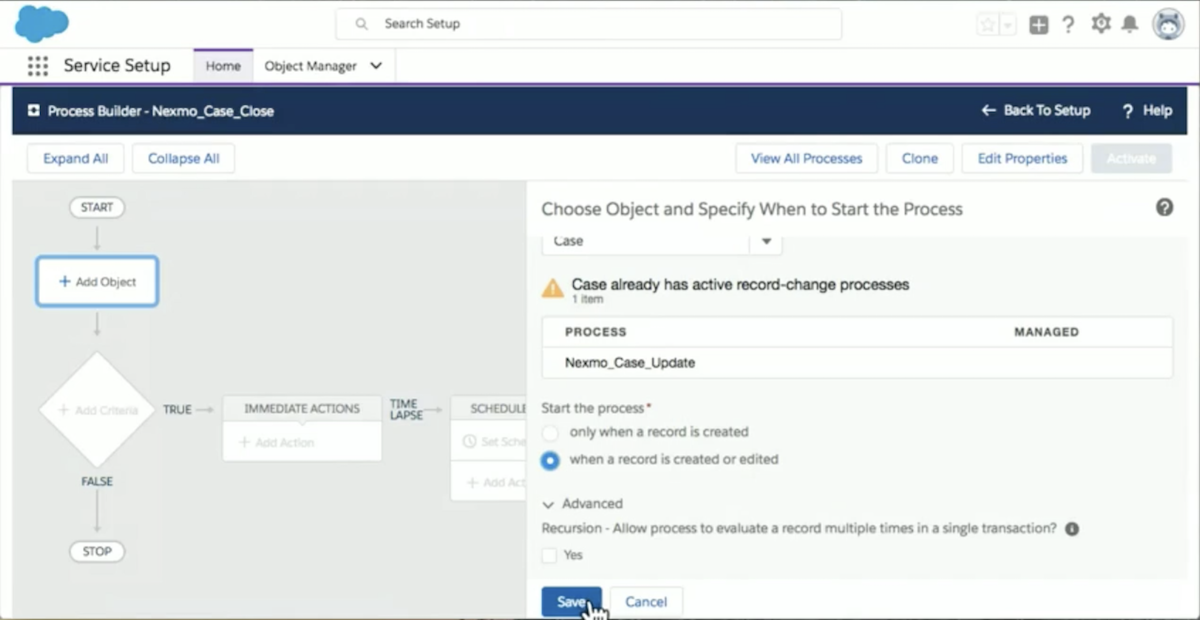Click the Activate button
1200x620 pixels.
tap(1131, 158)
